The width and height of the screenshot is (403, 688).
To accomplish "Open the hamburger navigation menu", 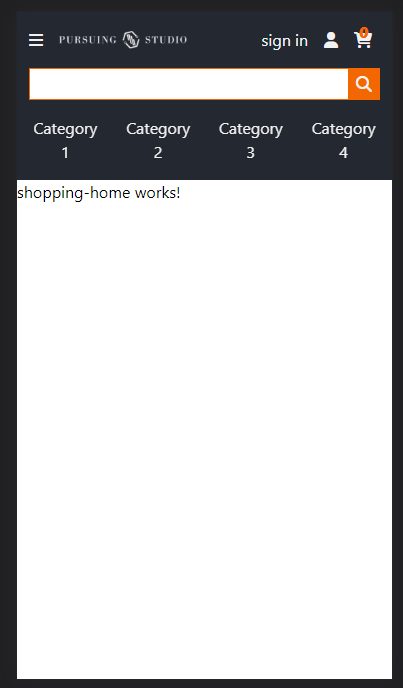I will (x=36, y=40).
